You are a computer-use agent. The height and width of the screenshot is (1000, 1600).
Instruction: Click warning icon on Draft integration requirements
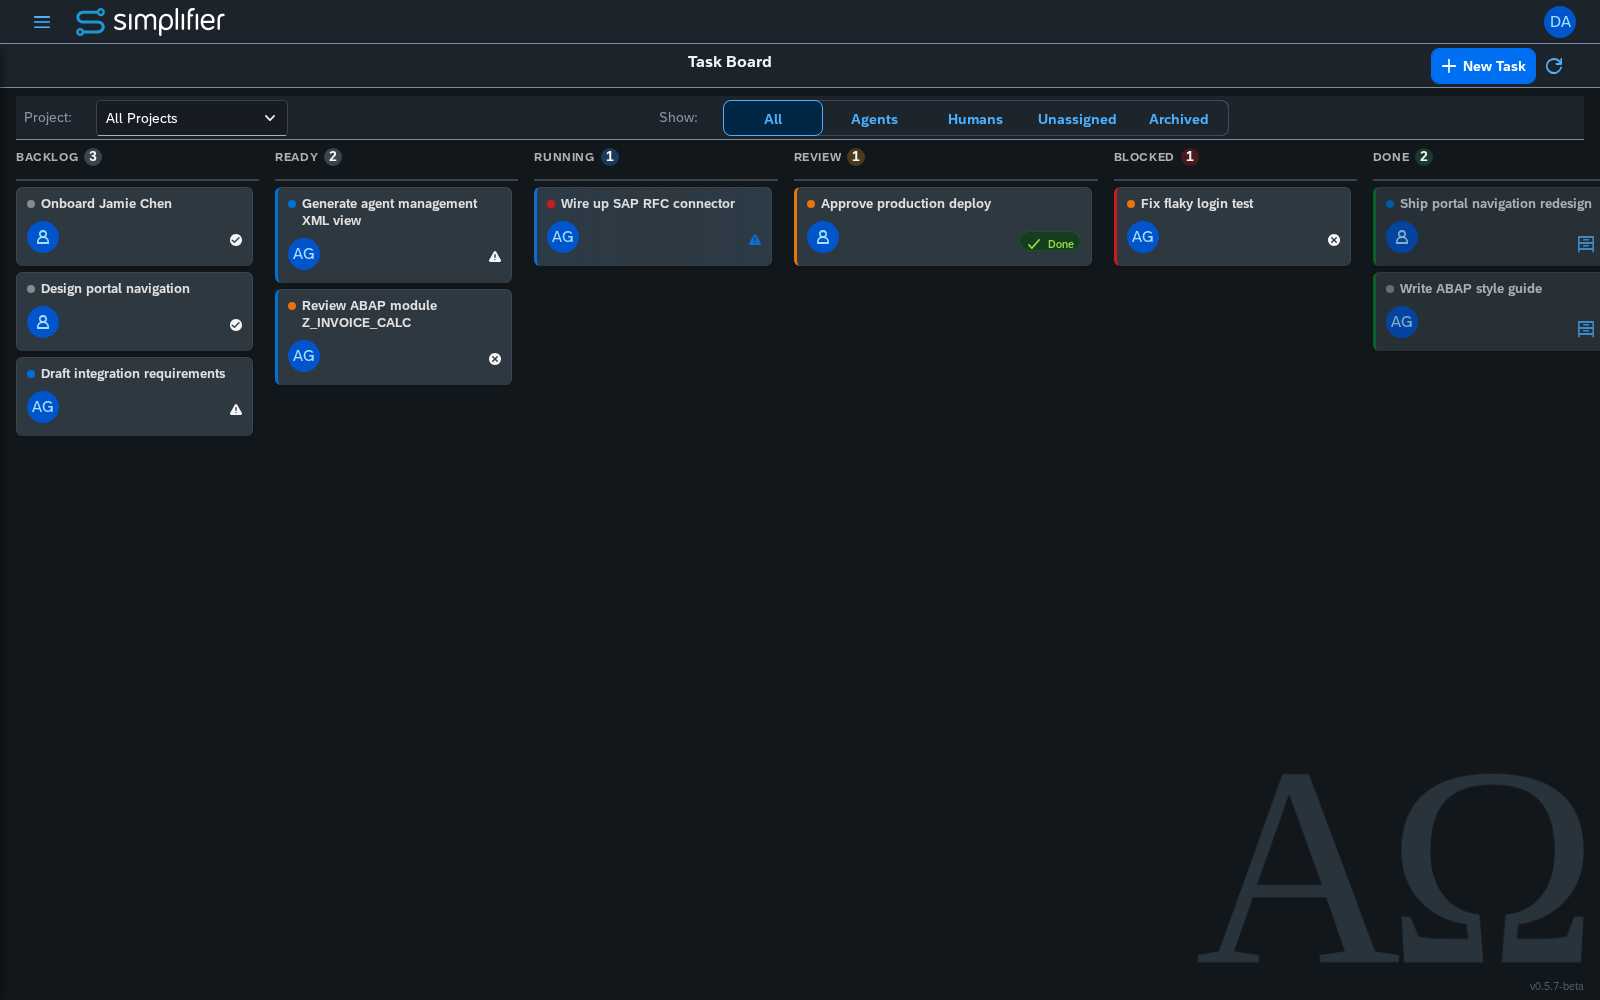click(x=236, y=410)
